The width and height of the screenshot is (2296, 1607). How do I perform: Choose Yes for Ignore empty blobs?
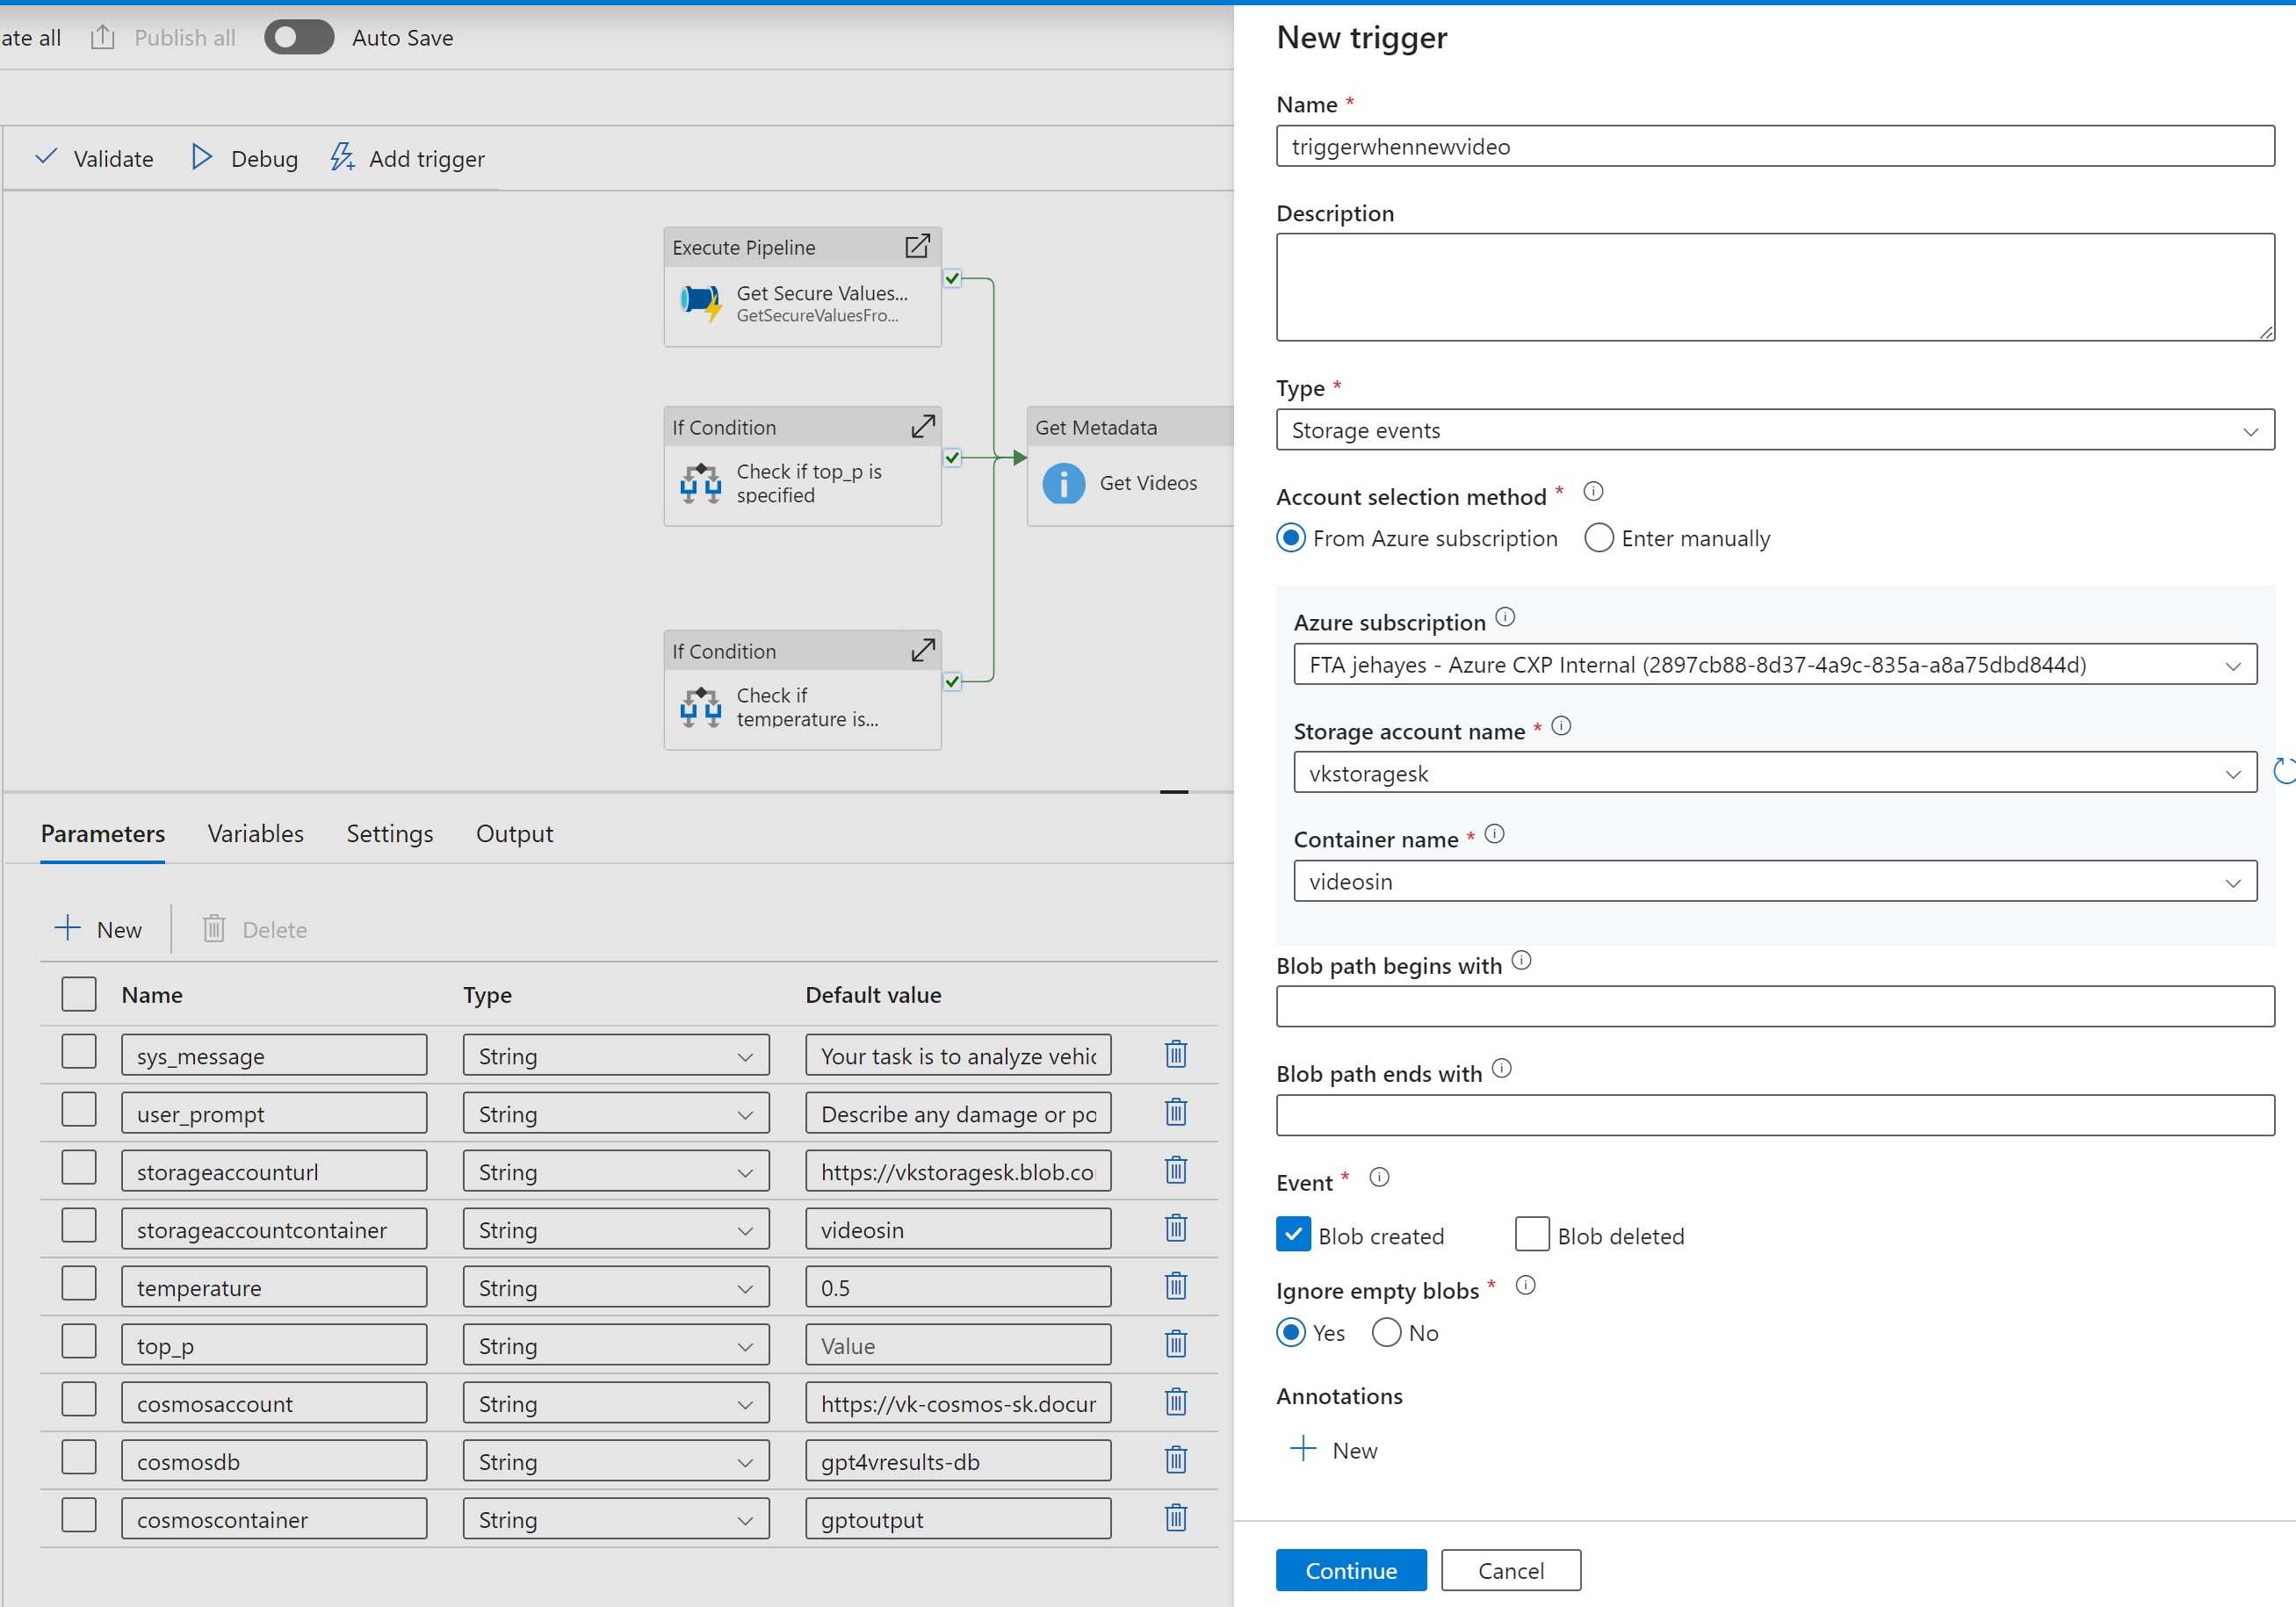(x=1291, y=1332)
